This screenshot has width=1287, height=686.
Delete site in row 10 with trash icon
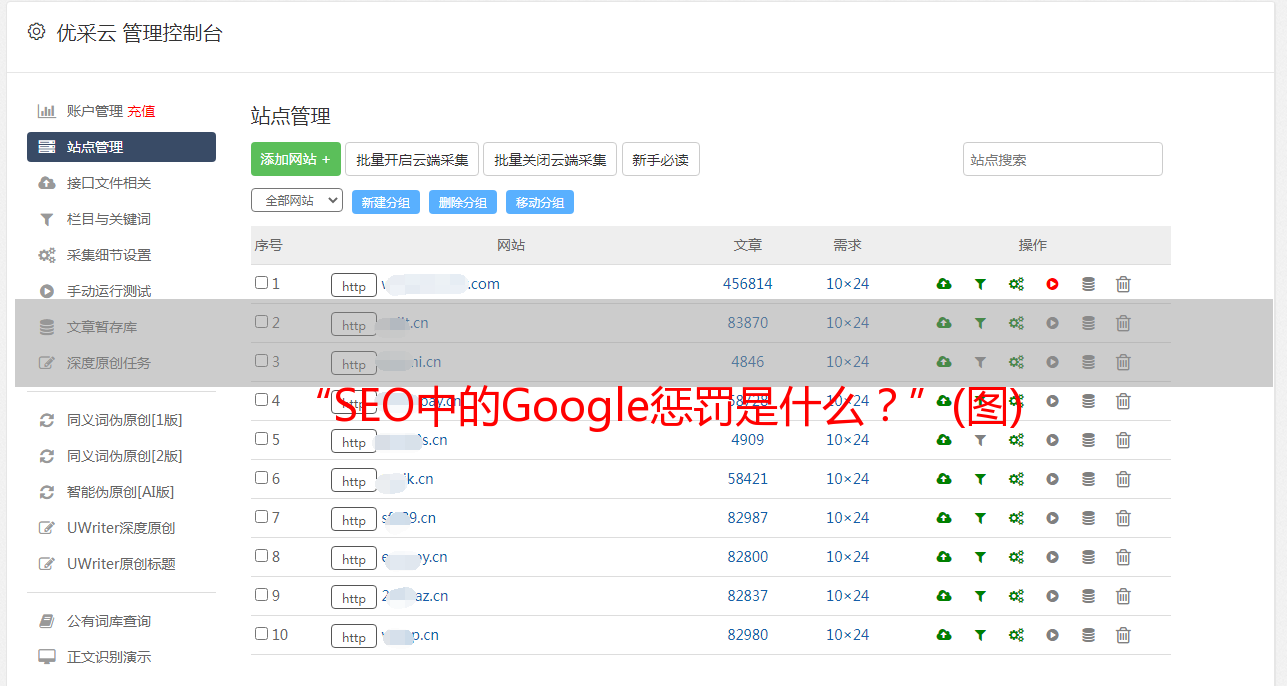click(x=1123, y=635)
